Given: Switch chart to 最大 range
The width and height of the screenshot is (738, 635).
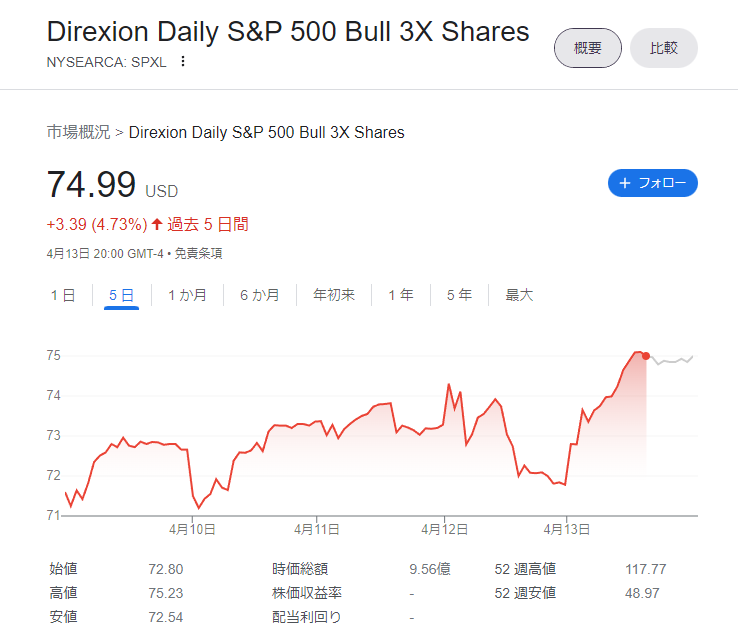Looking at the screenshot, I should 519,295.
